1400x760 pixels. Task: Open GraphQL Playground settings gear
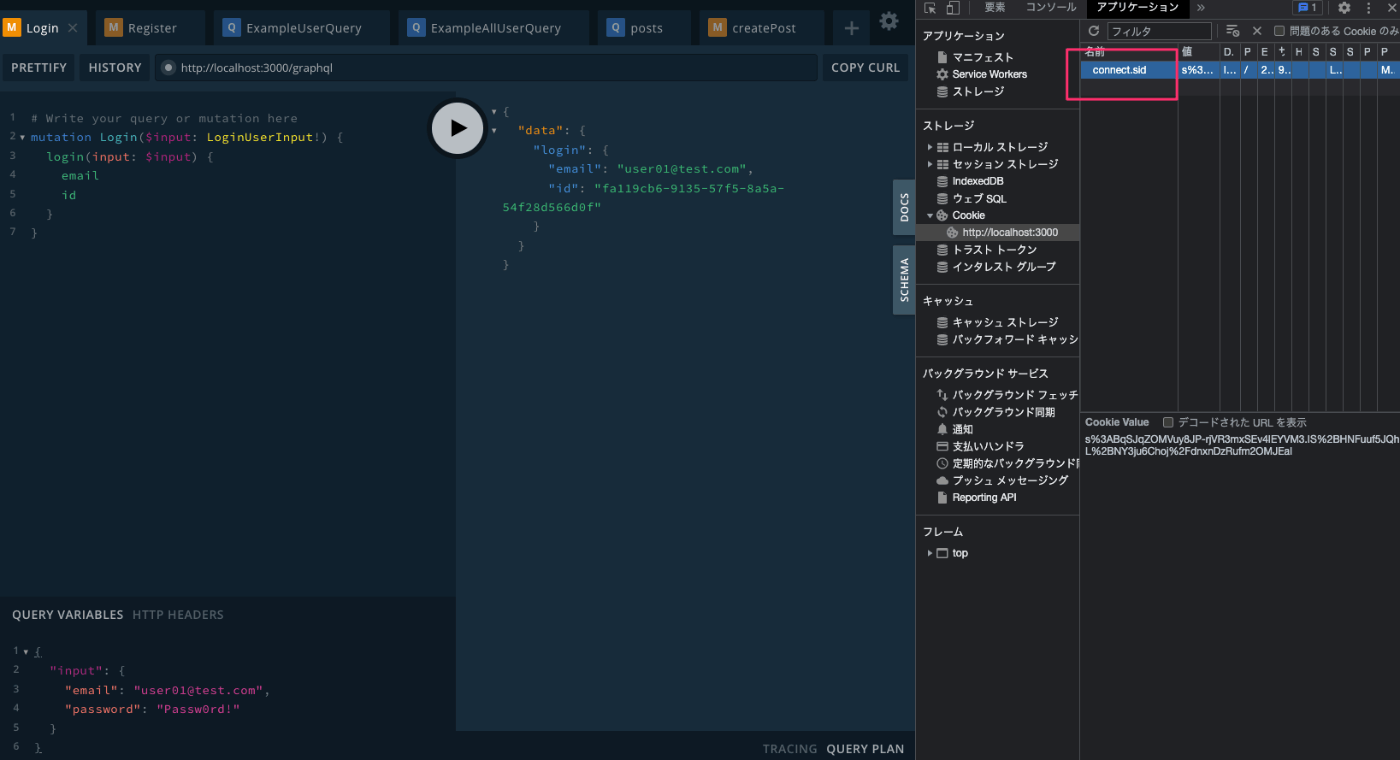click(x=888, y=21)
